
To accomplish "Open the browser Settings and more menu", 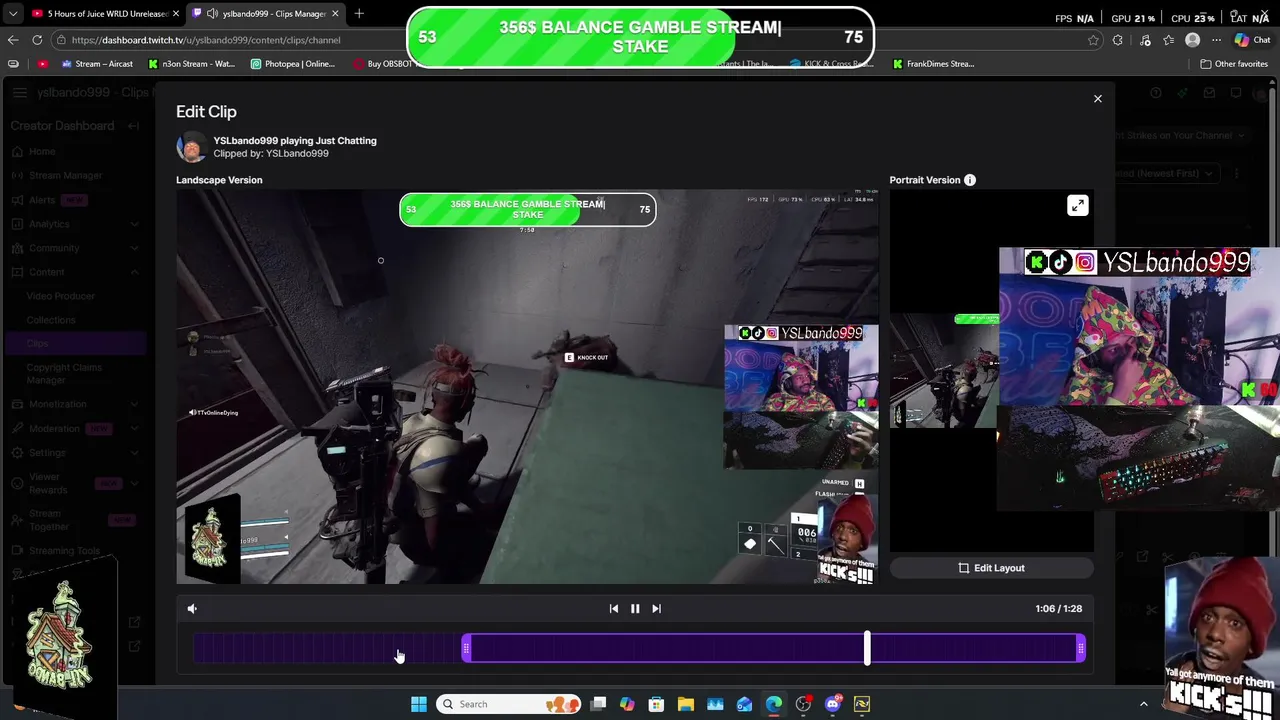I will (1216, 40).
